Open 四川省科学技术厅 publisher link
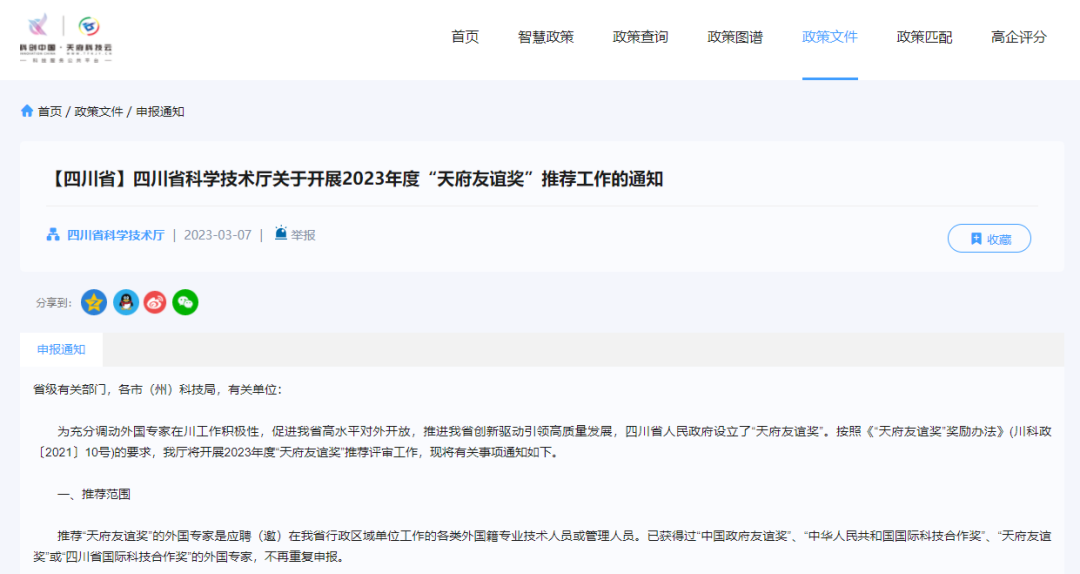 click(116, 235)
